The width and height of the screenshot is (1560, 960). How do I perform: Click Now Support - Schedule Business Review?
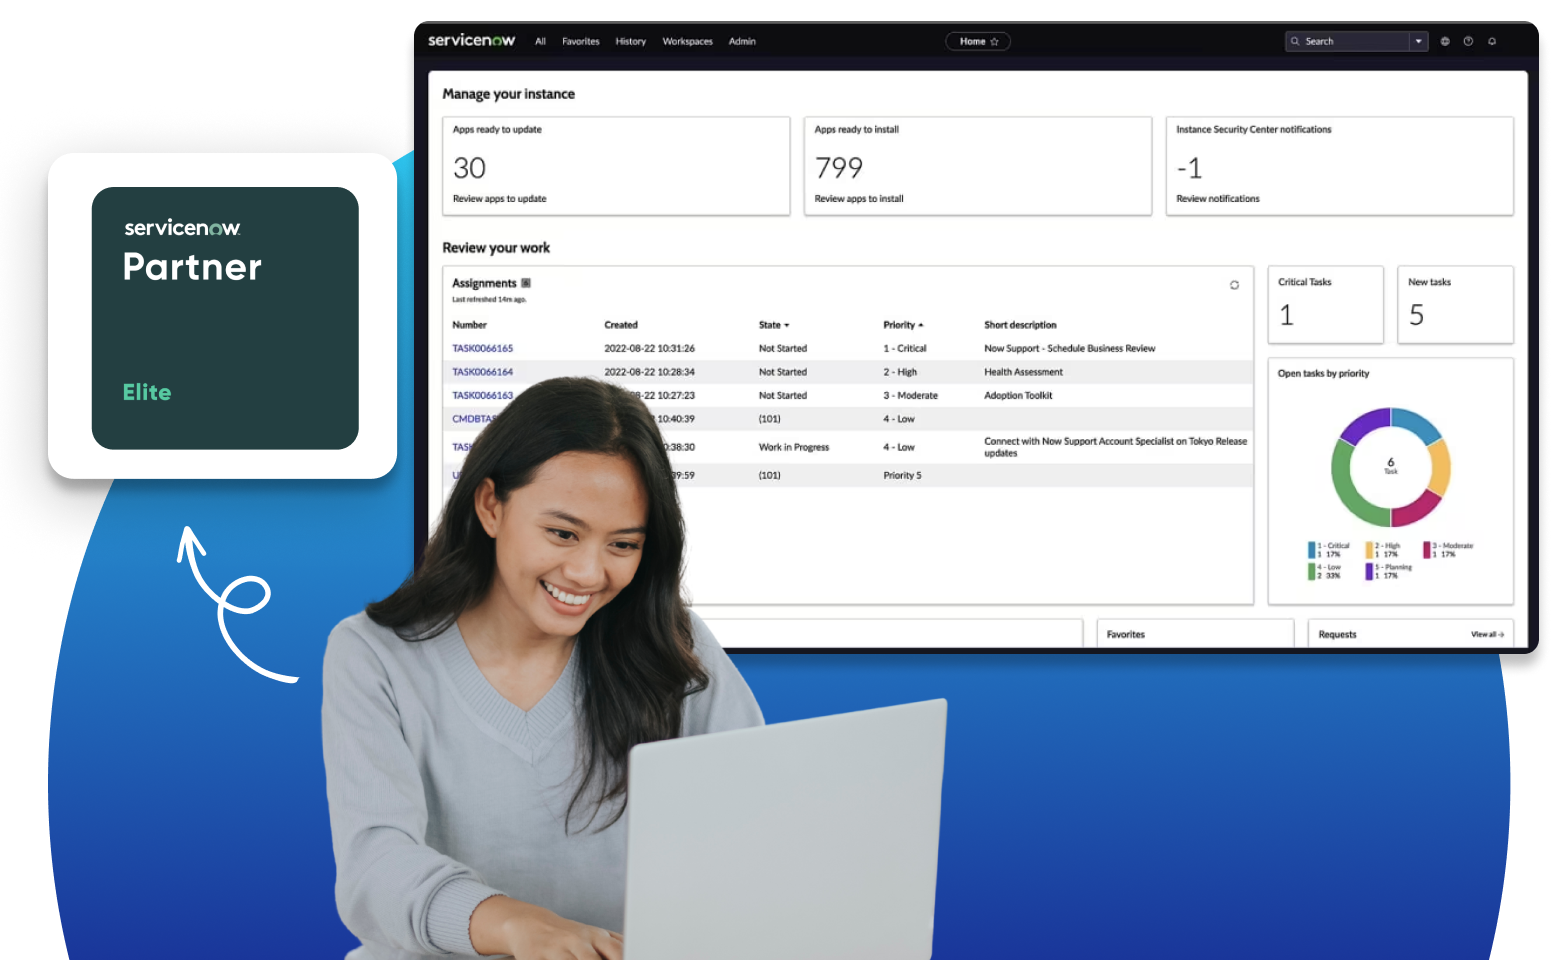point(1070,349)
